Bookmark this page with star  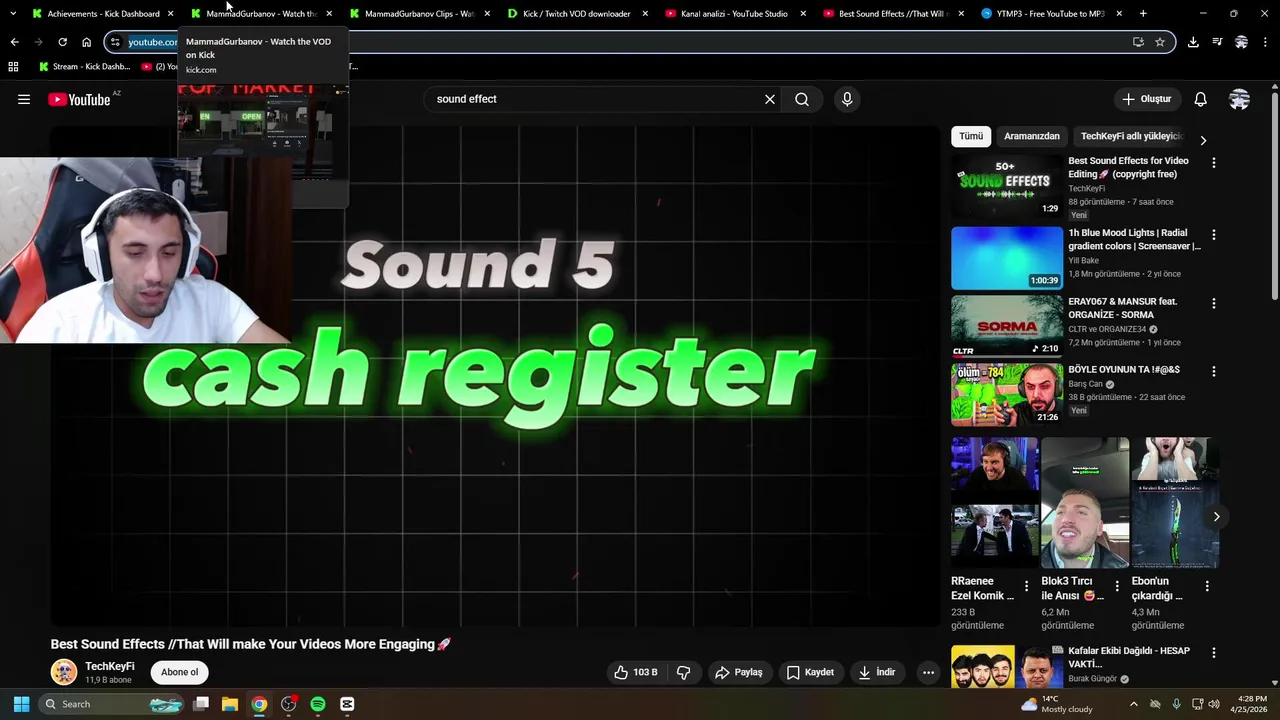(1160, 42)
